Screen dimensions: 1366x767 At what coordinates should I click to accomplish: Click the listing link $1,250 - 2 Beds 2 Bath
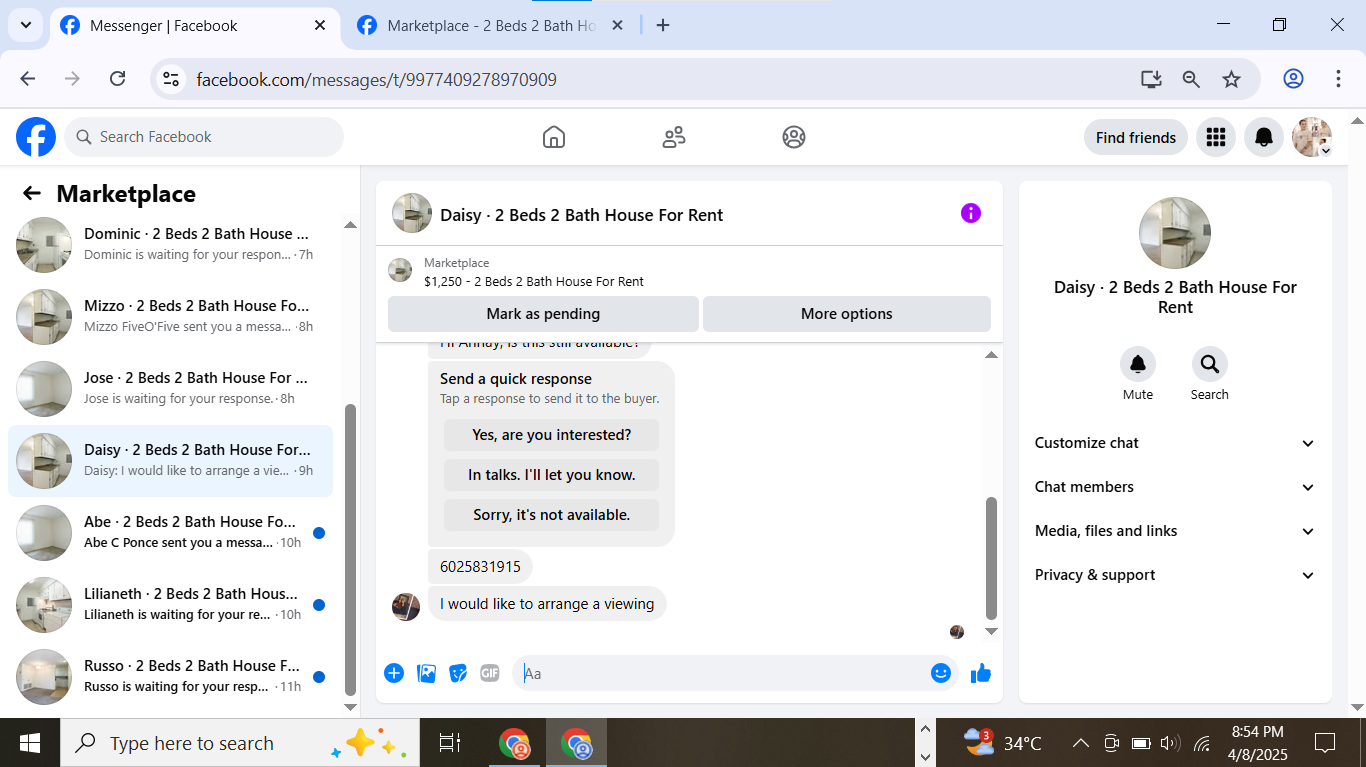[x=534, y=281]
